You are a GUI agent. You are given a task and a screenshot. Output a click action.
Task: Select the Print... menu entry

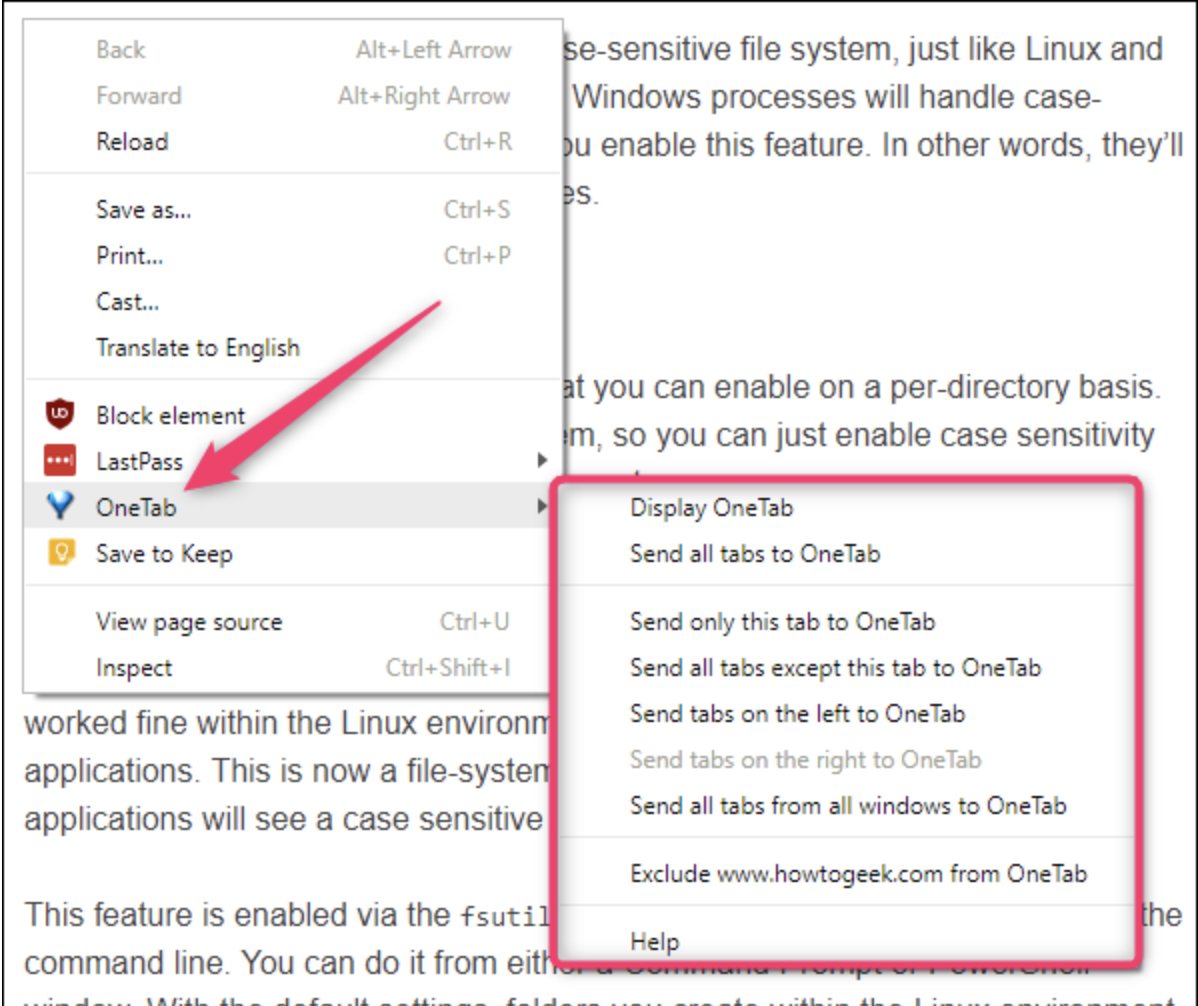point(293,255)
